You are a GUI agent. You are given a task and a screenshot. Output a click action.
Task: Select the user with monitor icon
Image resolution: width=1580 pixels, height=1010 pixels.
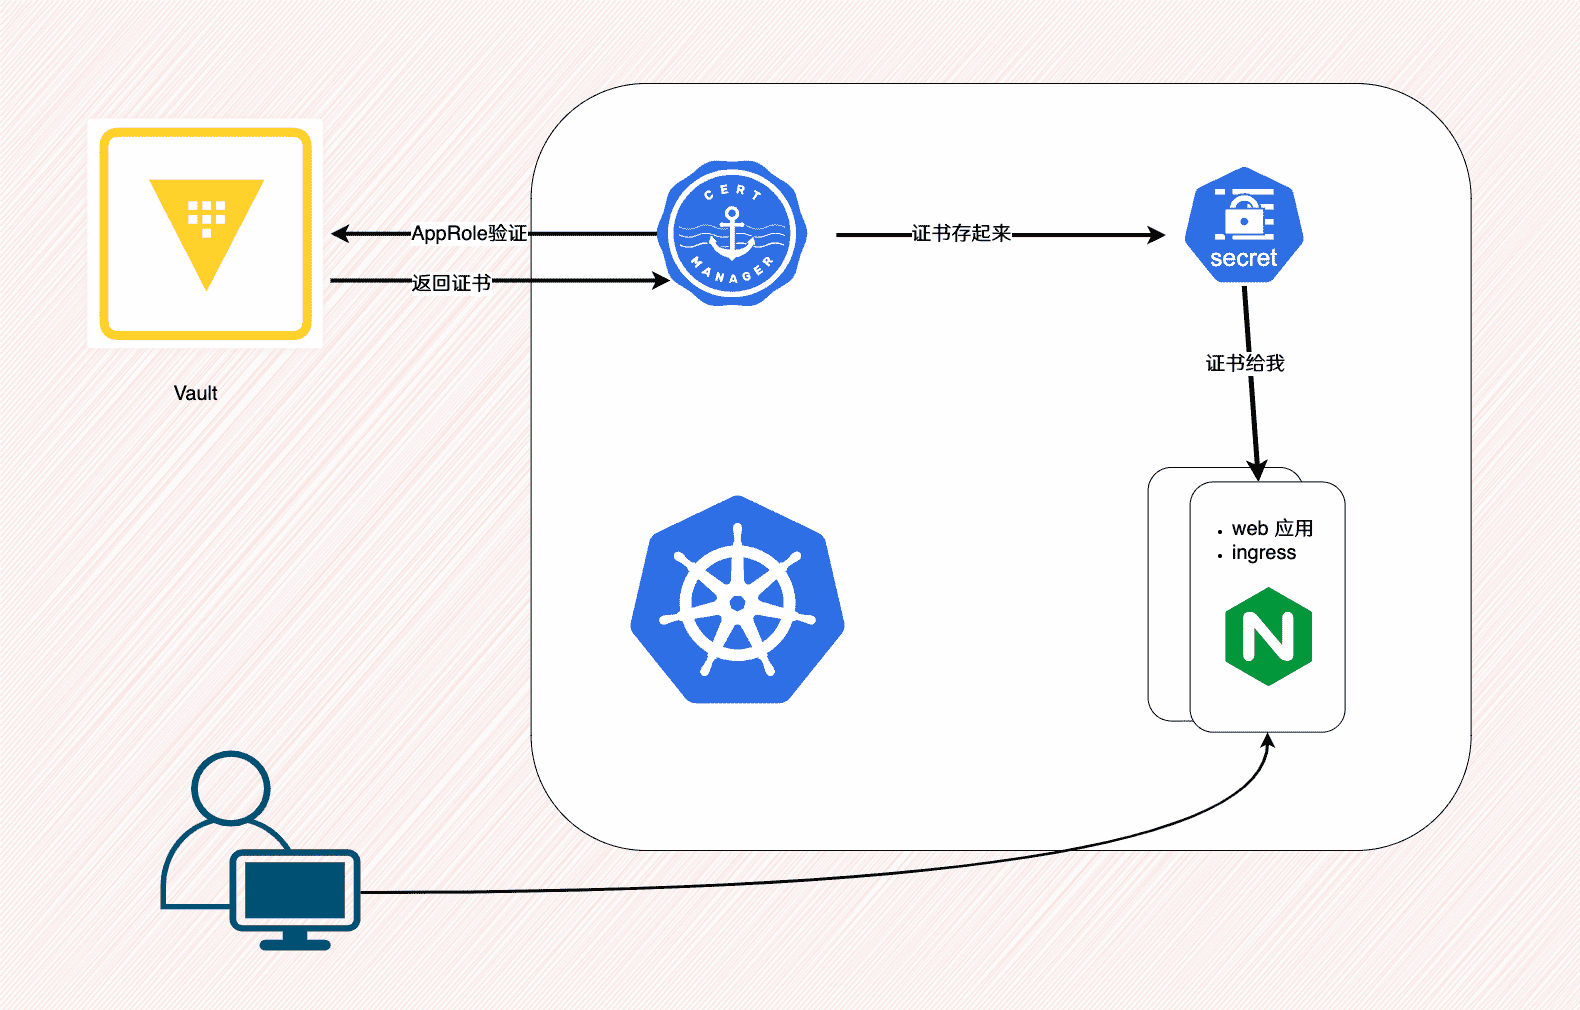point(260,851)
